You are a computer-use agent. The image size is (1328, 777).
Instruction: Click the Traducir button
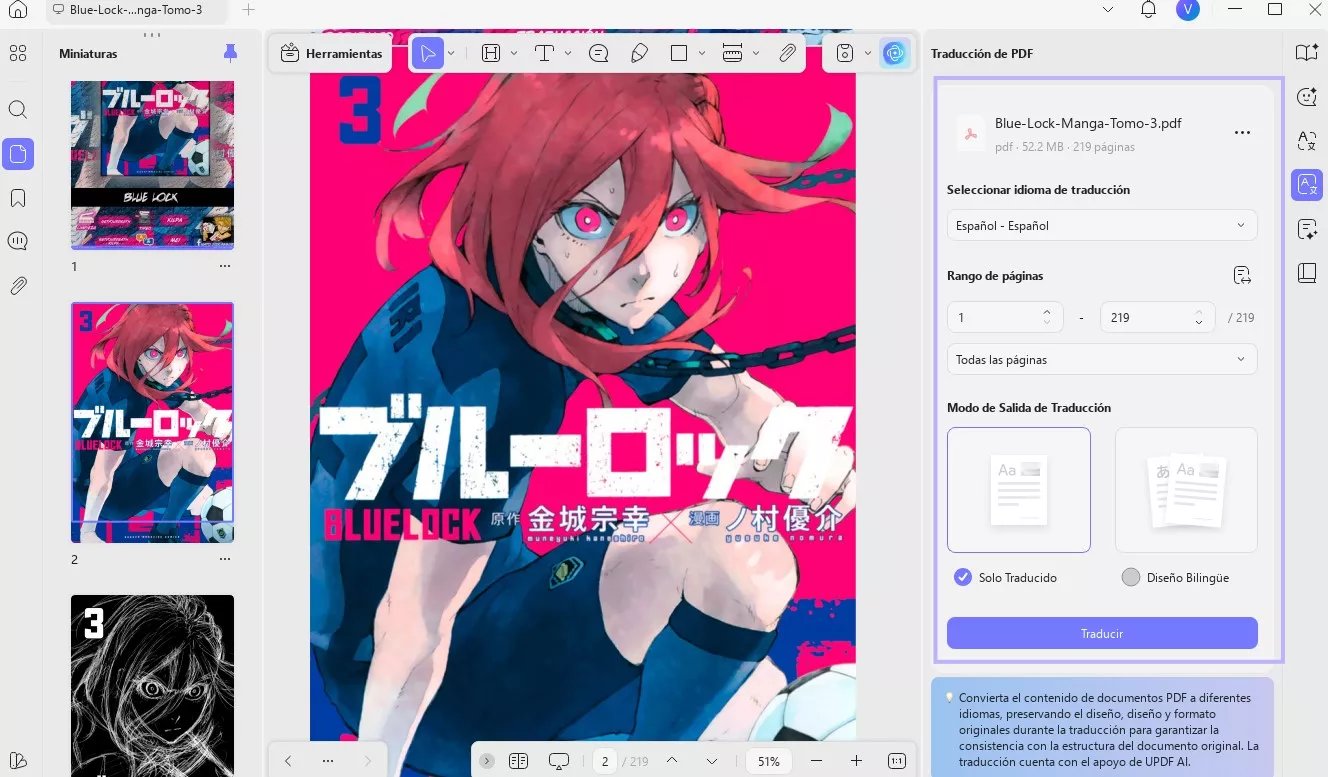pos(1102,633)
